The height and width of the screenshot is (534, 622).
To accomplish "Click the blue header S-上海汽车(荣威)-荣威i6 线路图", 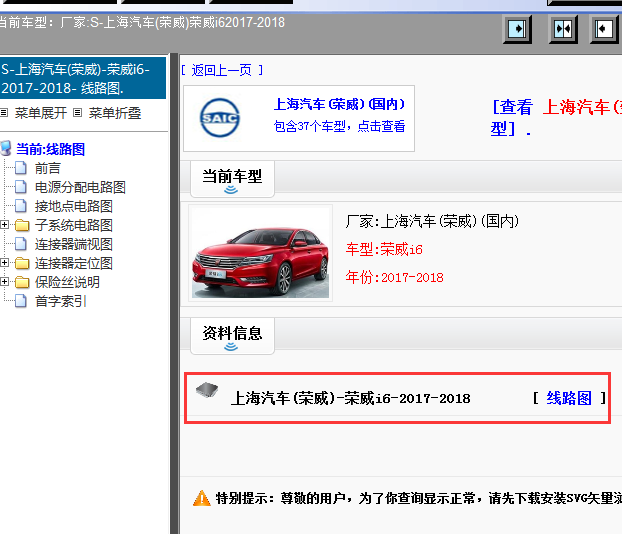I will pyautogui.click(x=83, y=78).
